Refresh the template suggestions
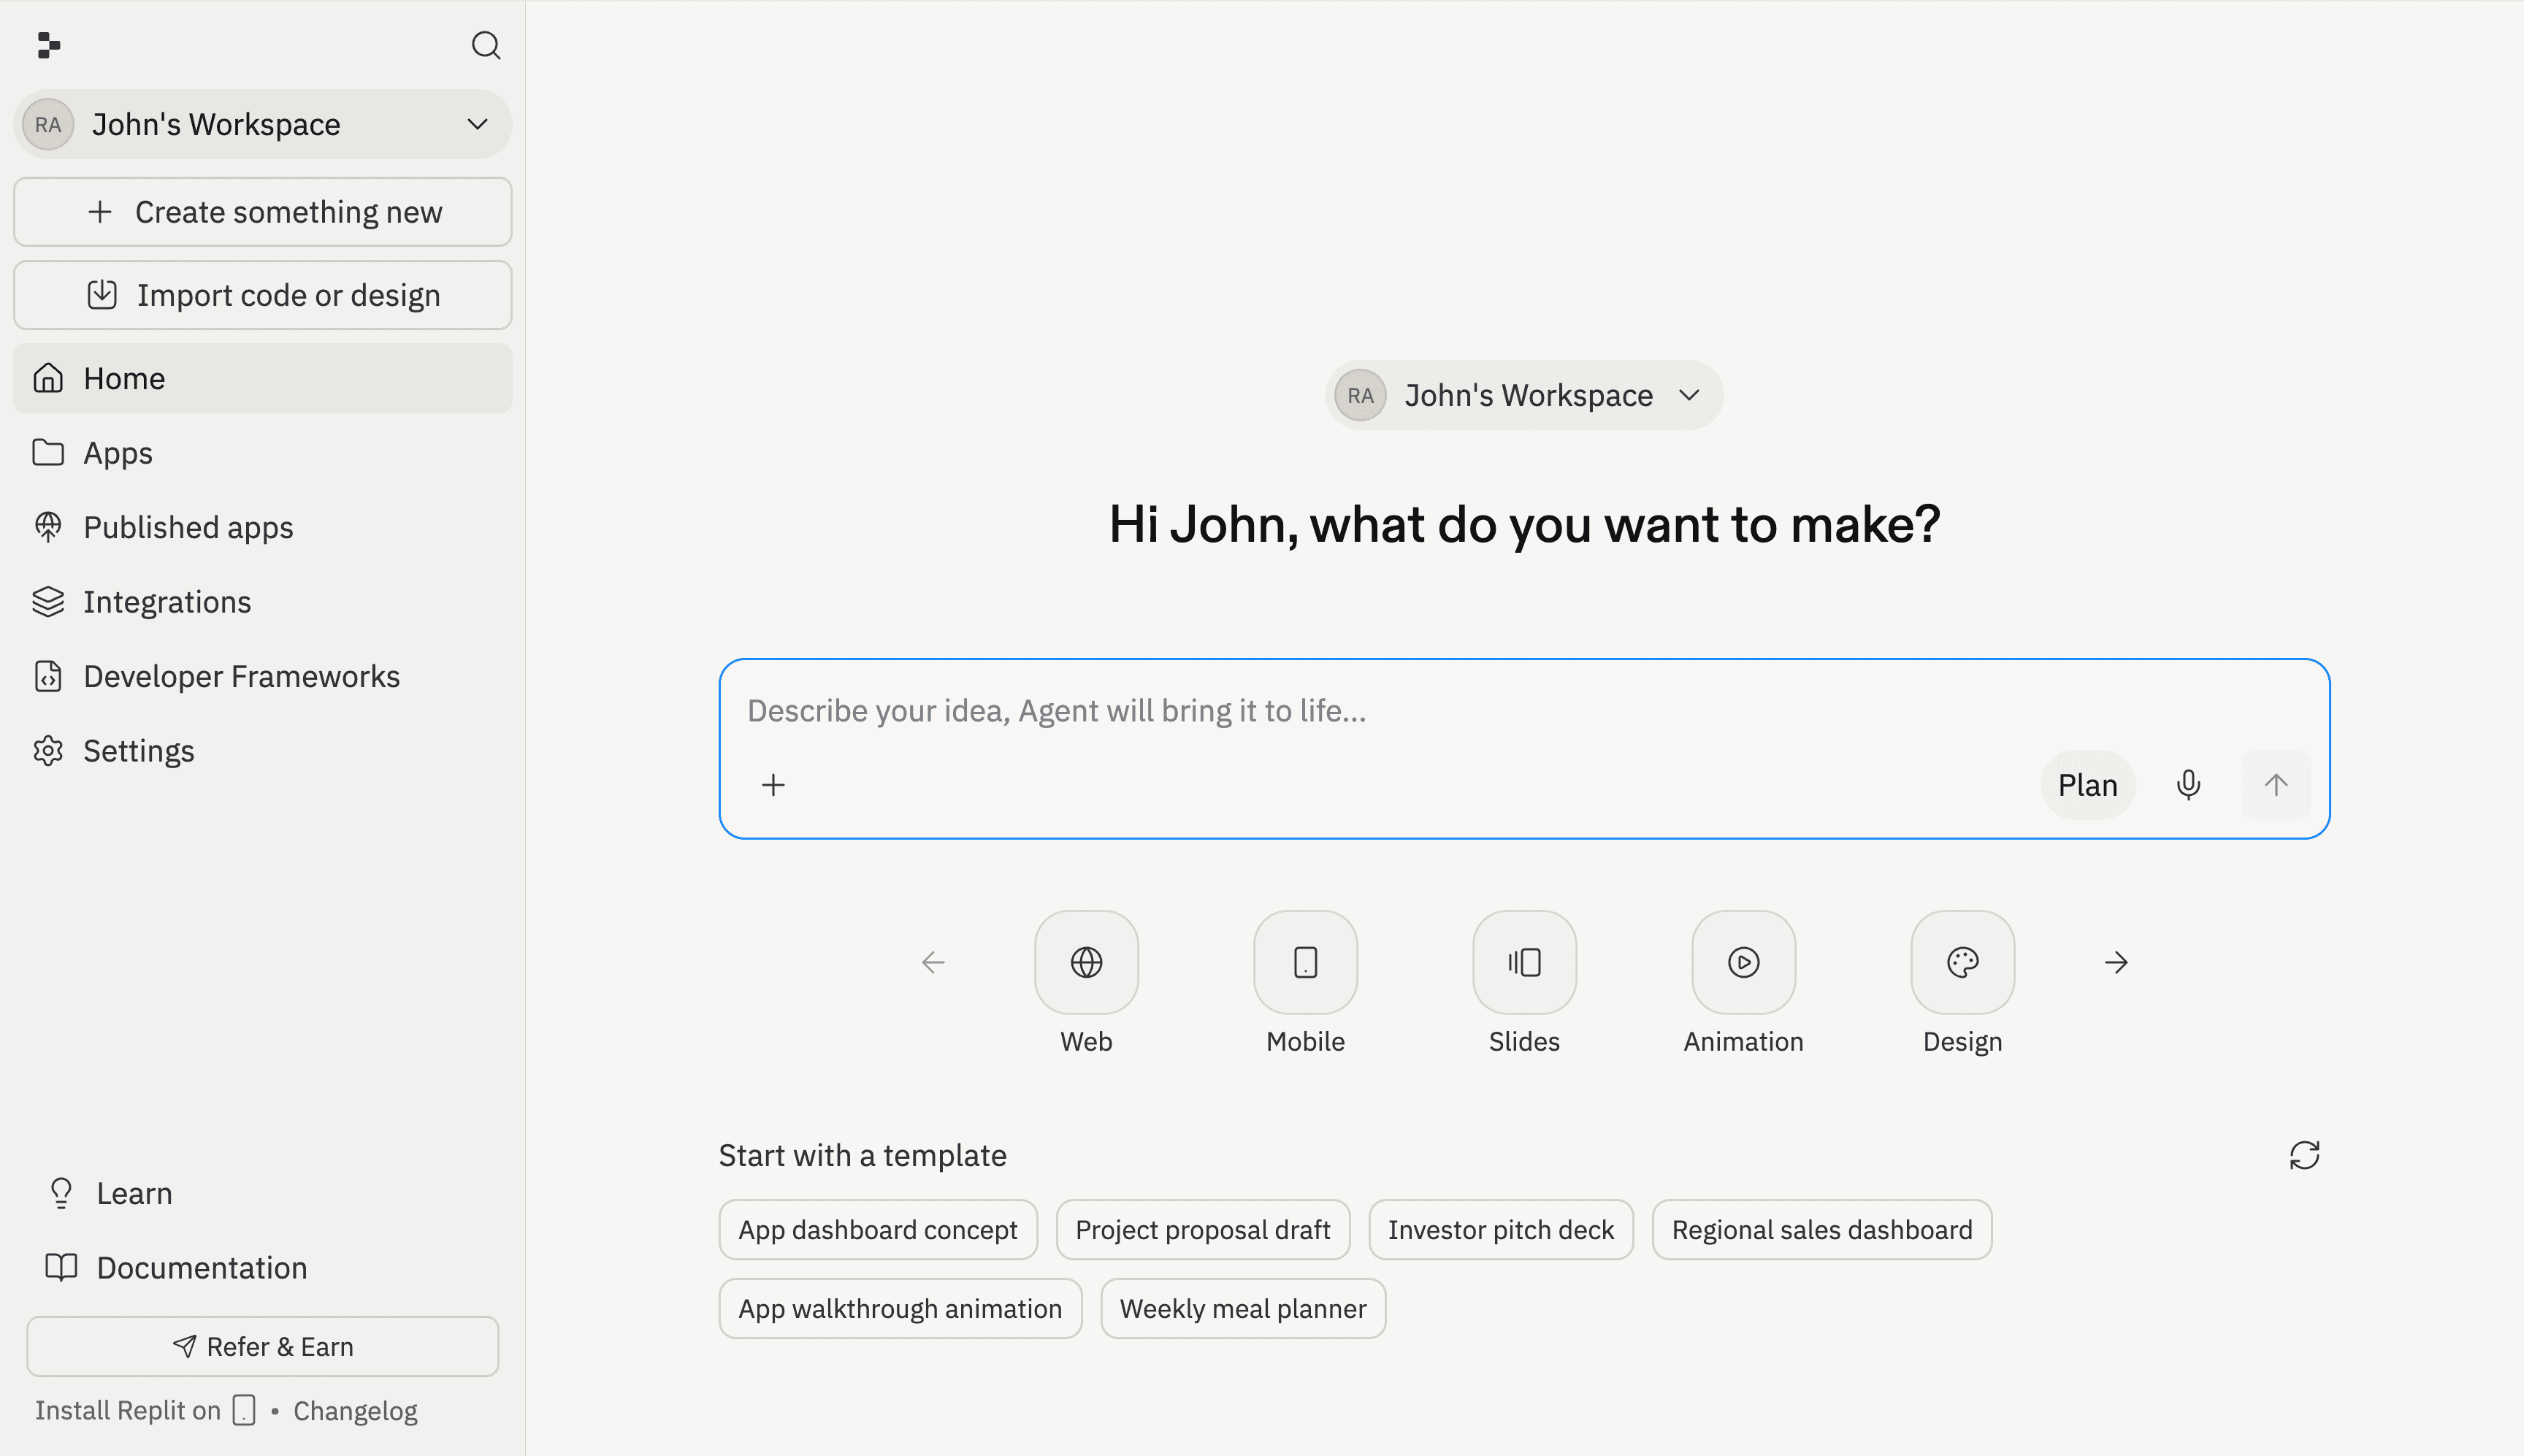Image resolution: width=2524 pixels, height=1456 pixels. tap(2304, 1155)
